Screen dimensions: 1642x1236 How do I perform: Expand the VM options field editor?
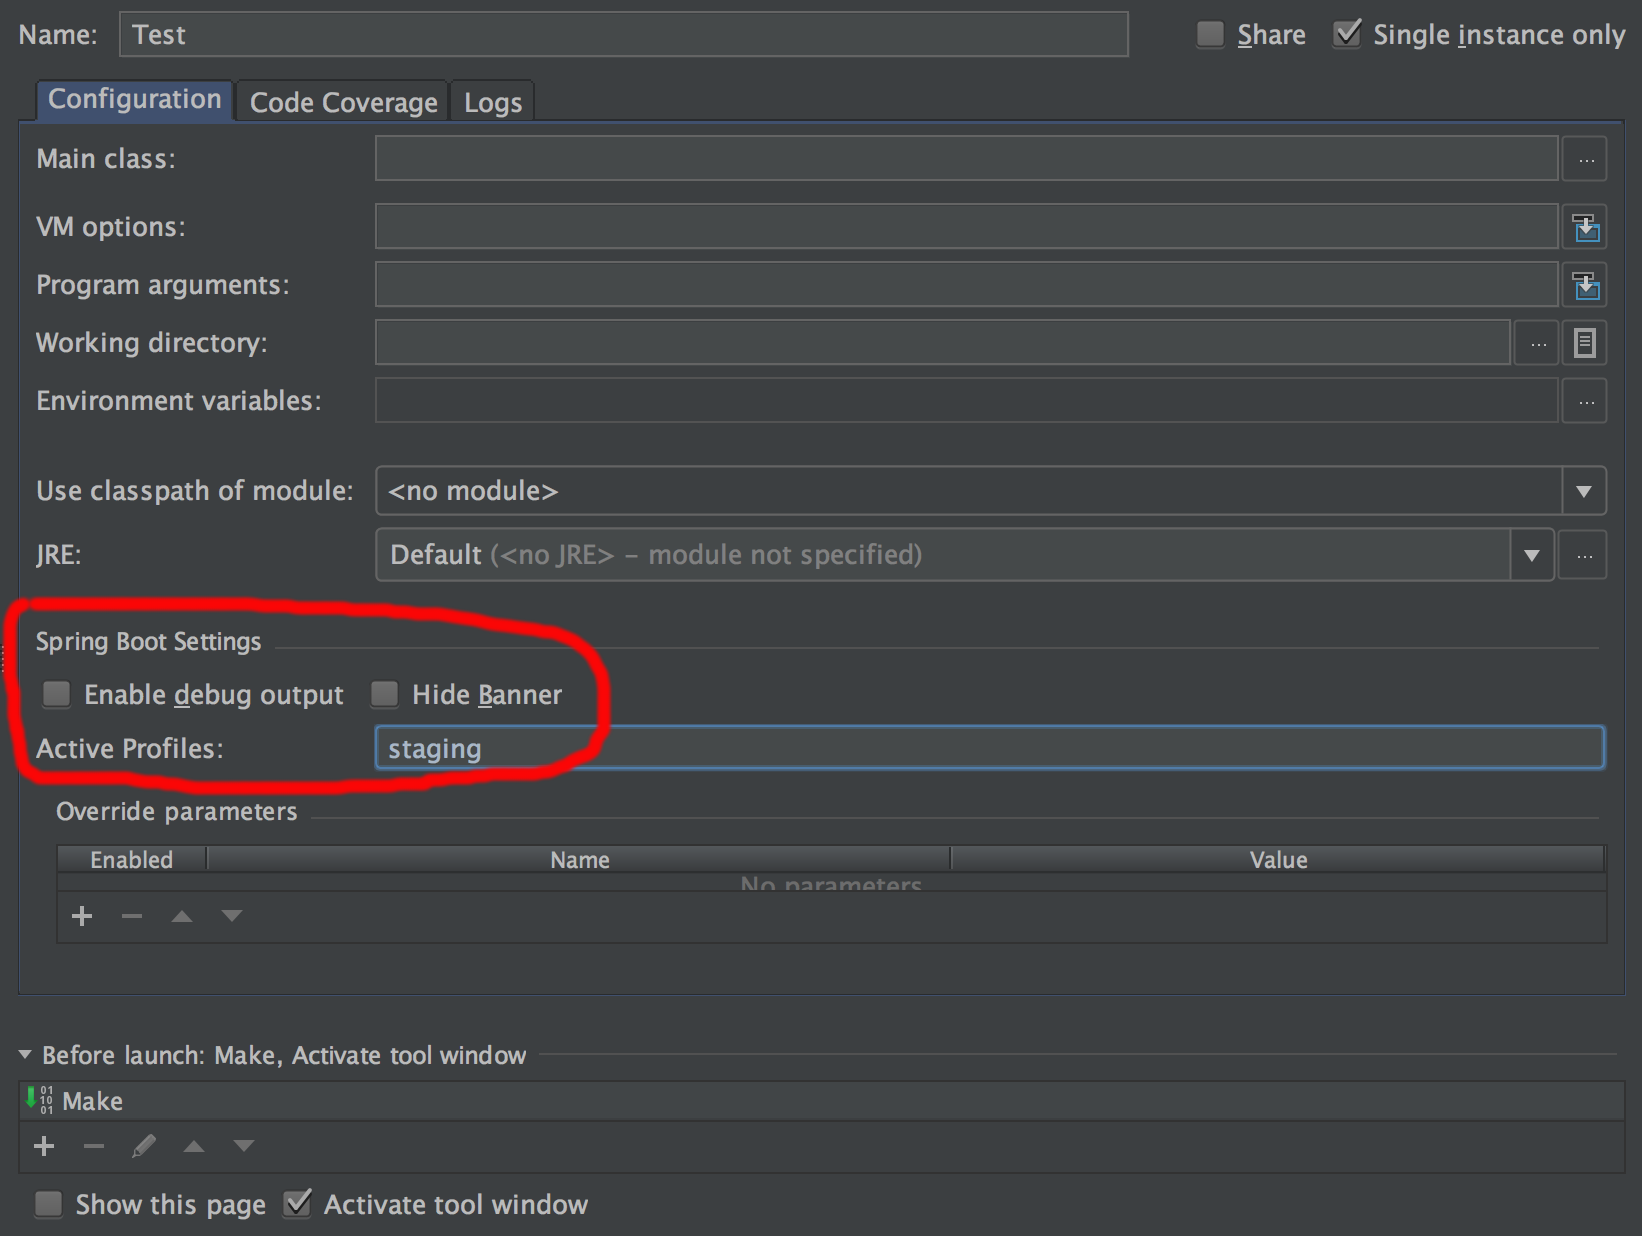(x=1585, y=228)
